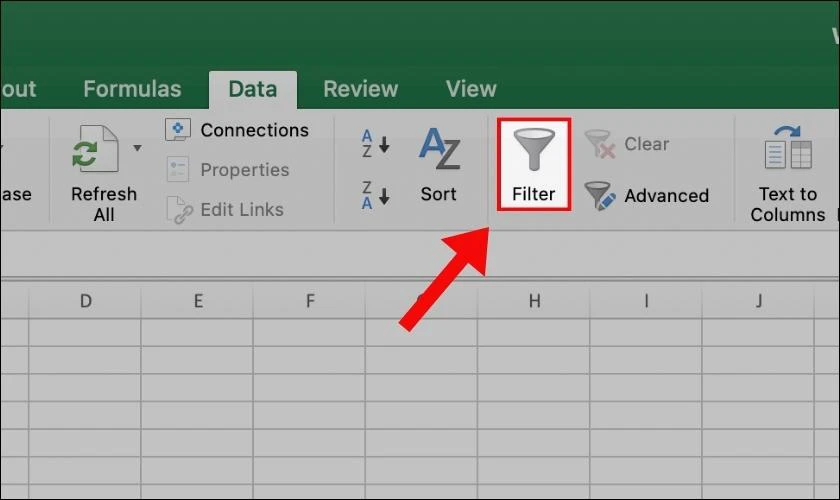Click the Refresh All icon
The width and height of the screenshot is (840, 500).
pos(96,150)
